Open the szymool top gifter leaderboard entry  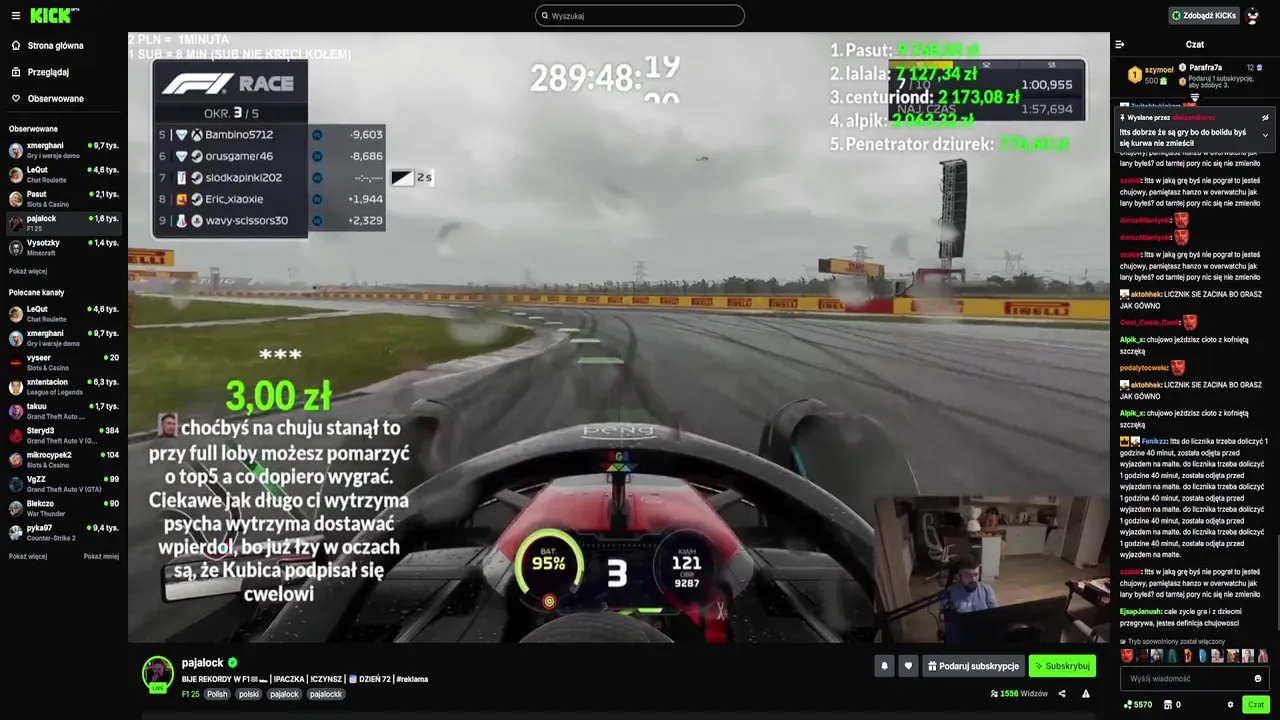coord(1150,75)
